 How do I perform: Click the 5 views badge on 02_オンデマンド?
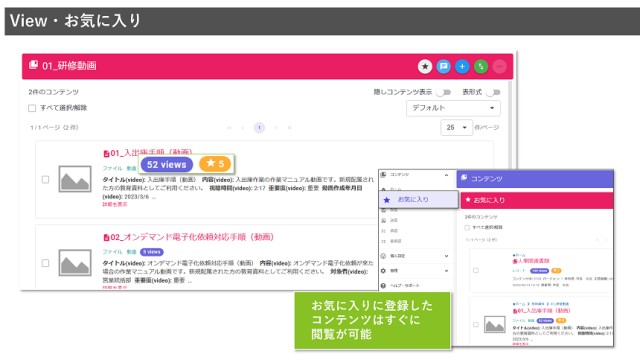(x=151, y=252)
